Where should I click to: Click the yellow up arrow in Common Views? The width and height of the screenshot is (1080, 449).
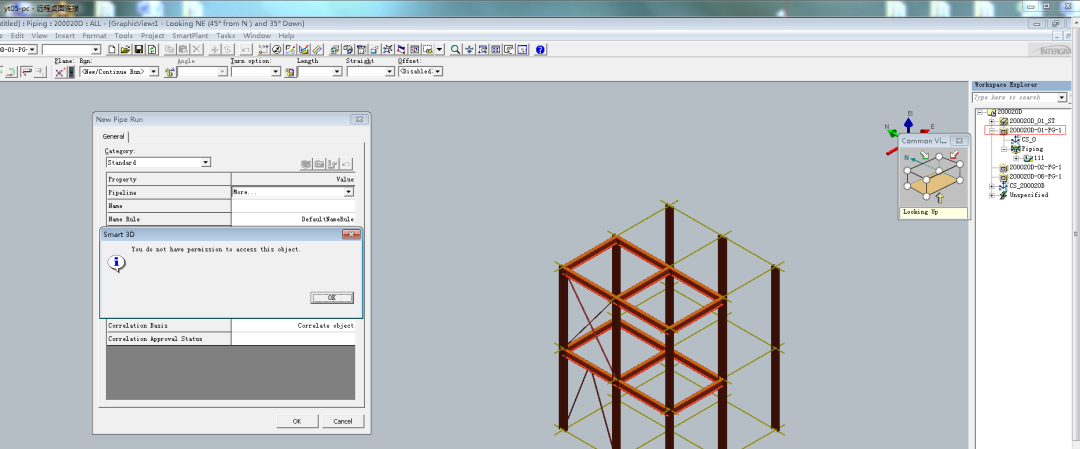(939, 199)
